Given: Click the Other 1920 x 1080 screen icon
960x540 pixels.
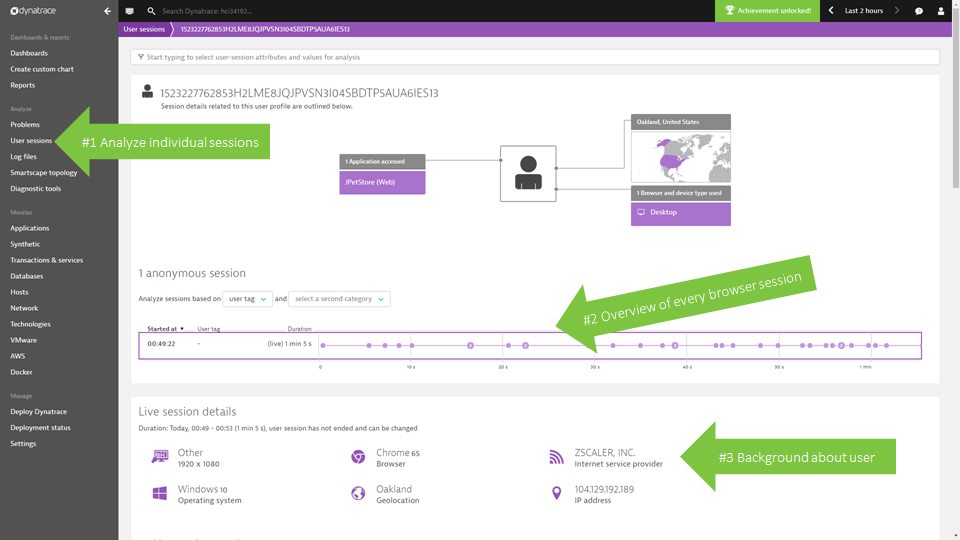Looking at the screenshot, I should (x=160, y=457).
